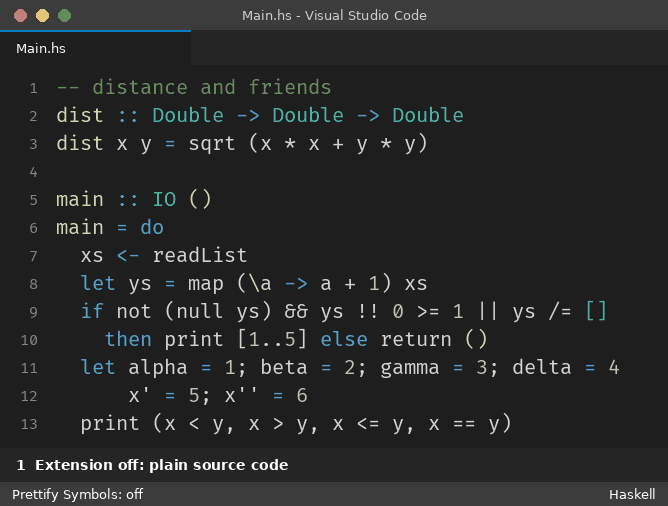Click line number 10 in the gutter

coord(29,340)
